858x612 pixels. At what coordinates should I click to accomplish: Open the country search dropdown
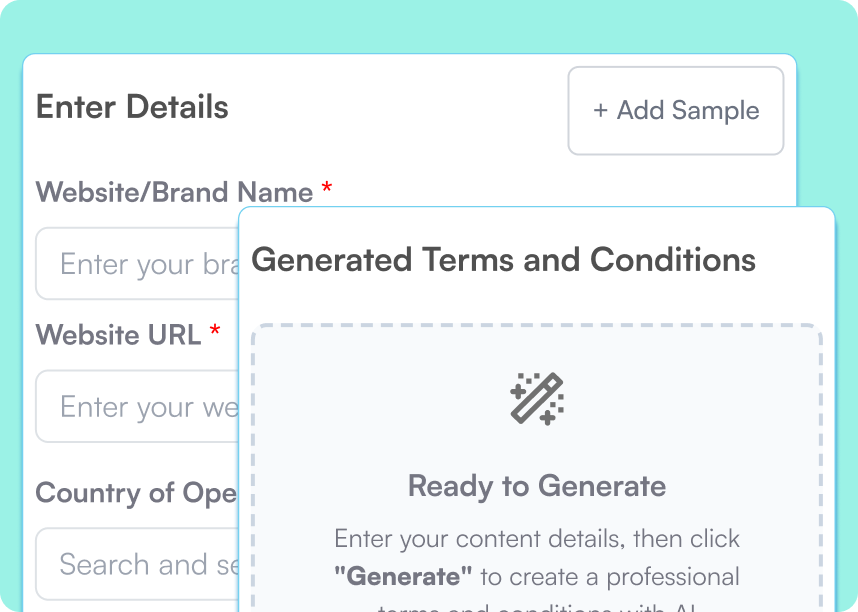[x=138, y=564]
